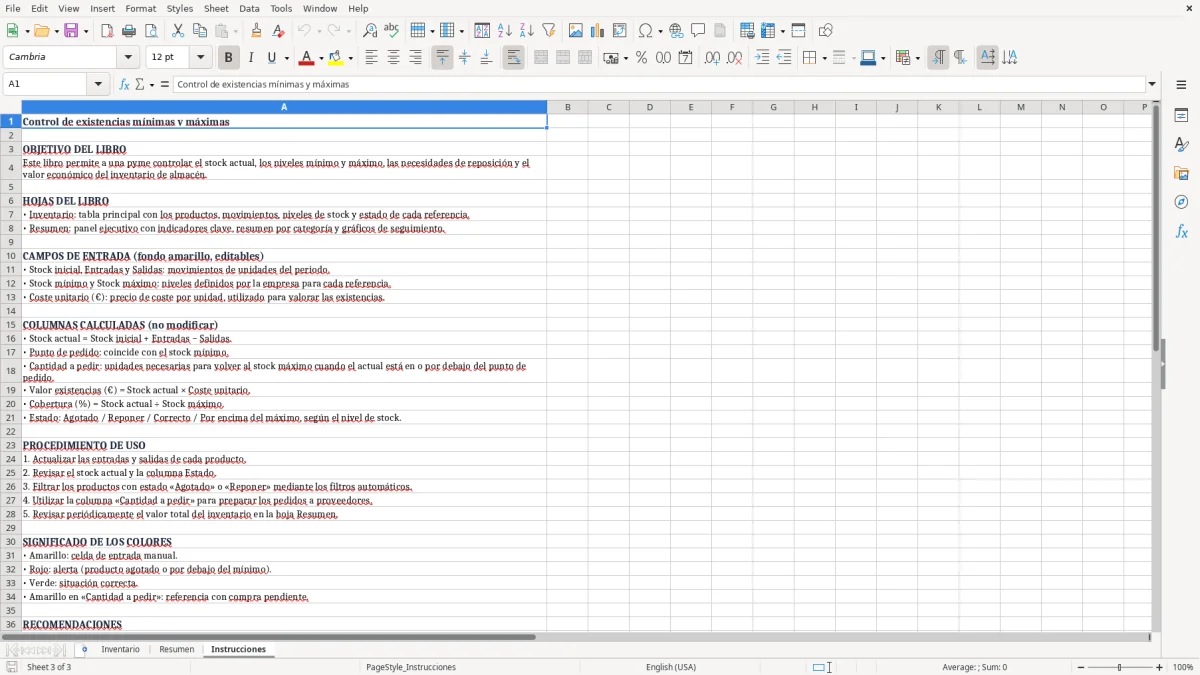Click the Increase Indent icon
This screenshot has height=675, width=1200.
762,58
